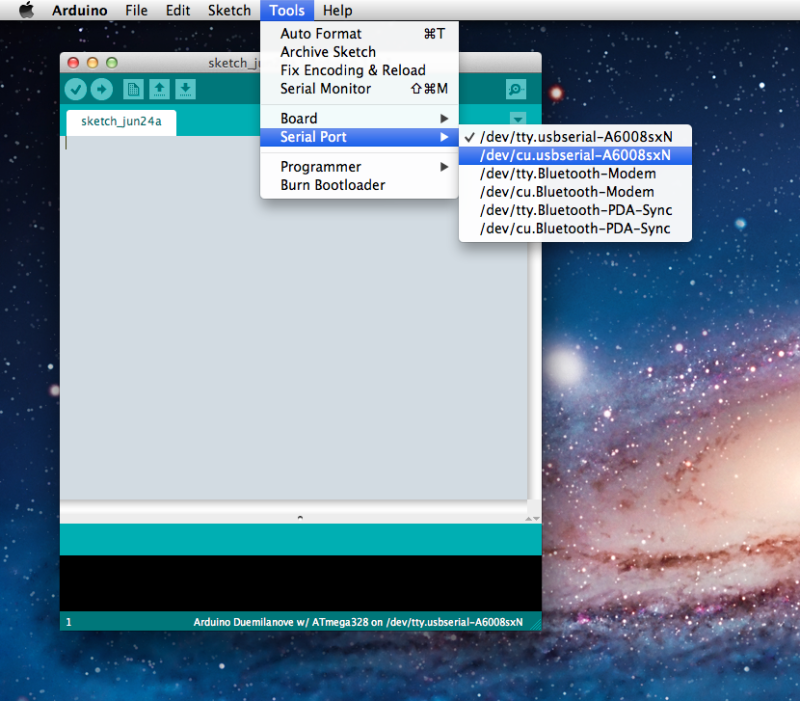Choose Archive Sketch menu item

pyautogui.click(x=359, y=52)
